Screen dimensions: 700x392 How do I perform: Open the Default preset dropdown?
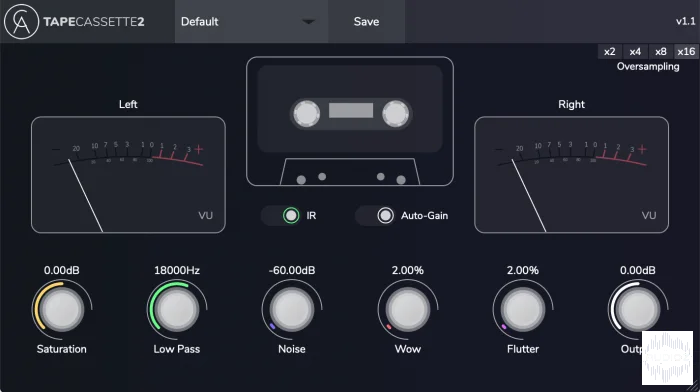pos(251,21)
